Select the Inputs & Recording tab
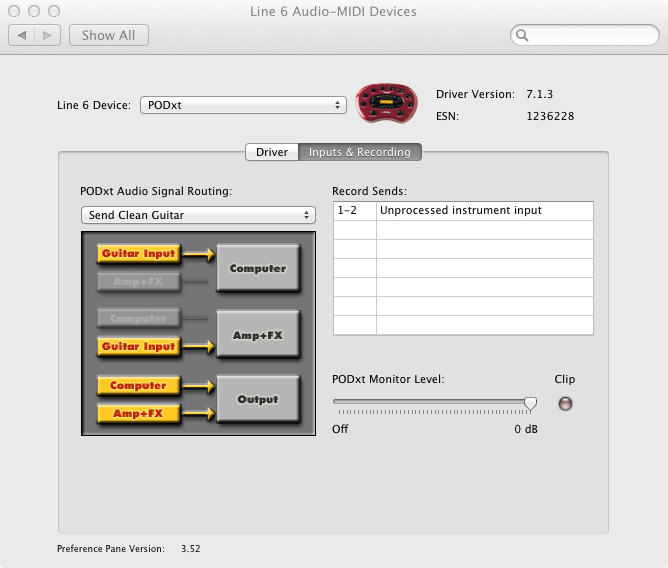Screen dimensions: 668x568 (360, 152)
